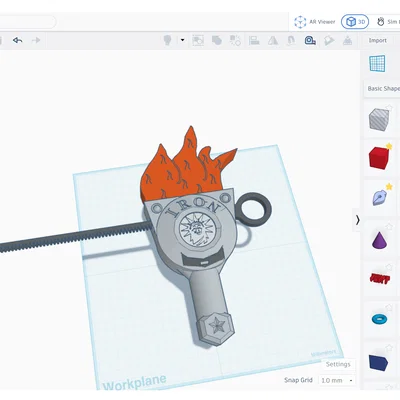Favorite the striped Box hole shape
Screen dimensions: 400x400
click(389, 108)
